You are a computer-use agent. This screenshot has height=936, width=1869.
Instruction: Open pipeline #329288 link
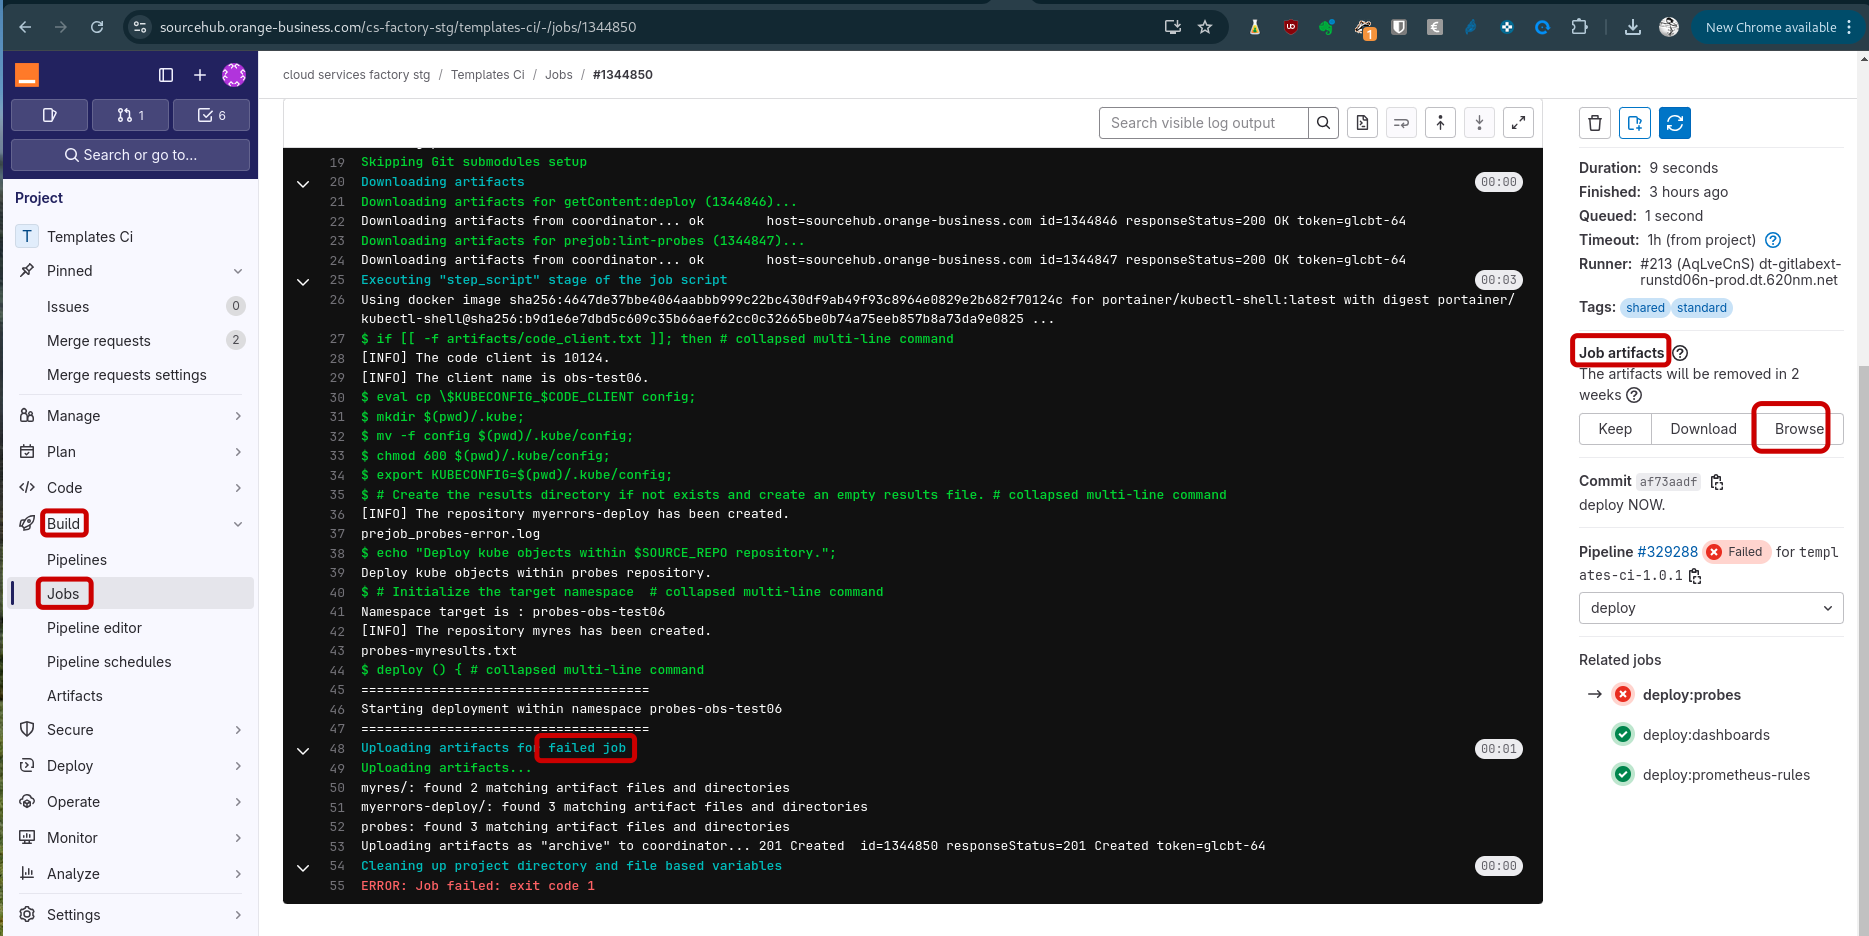tap(1667, 552)
